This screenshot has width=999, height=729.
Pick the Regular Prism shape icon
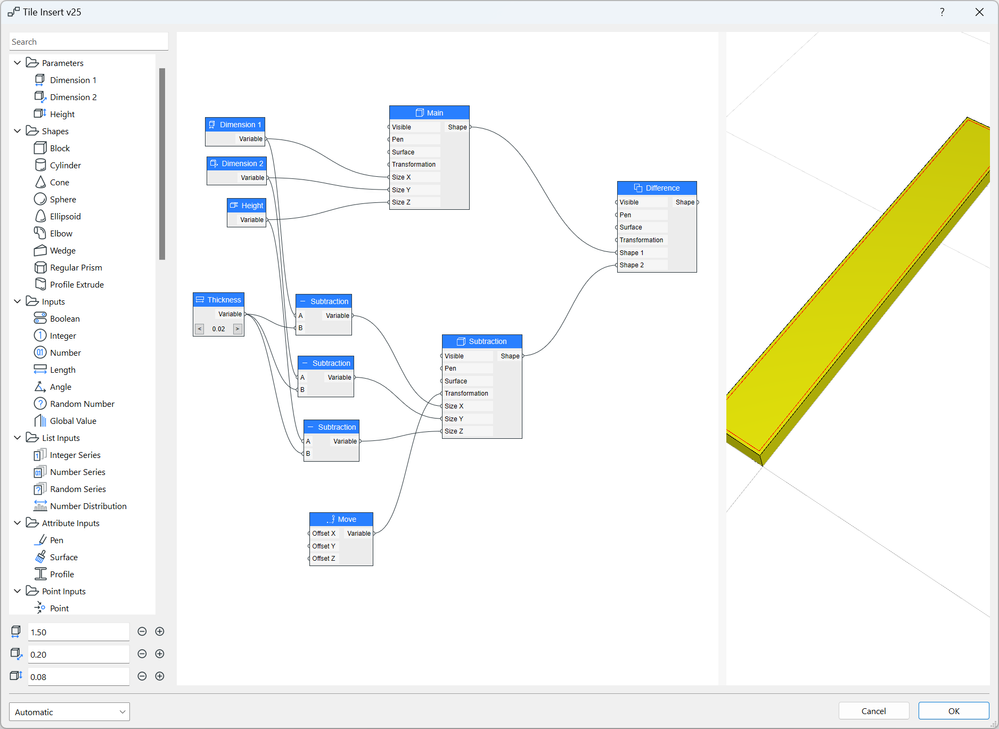point(40,268)
